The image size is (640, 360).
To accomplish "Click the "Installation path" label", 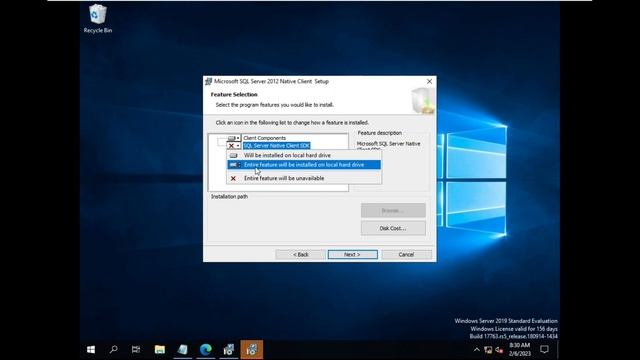I will tap(229, 197).
